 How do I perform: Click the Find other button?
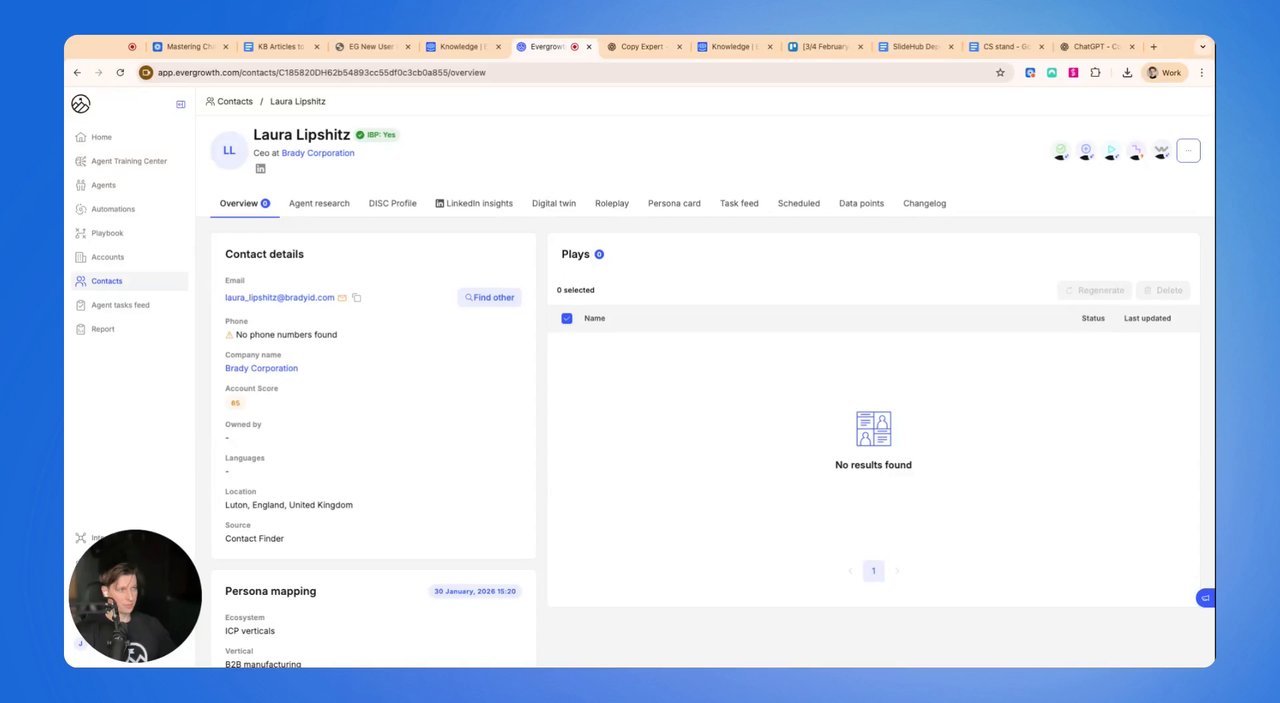pyautogui.click(x=489, y=298)
